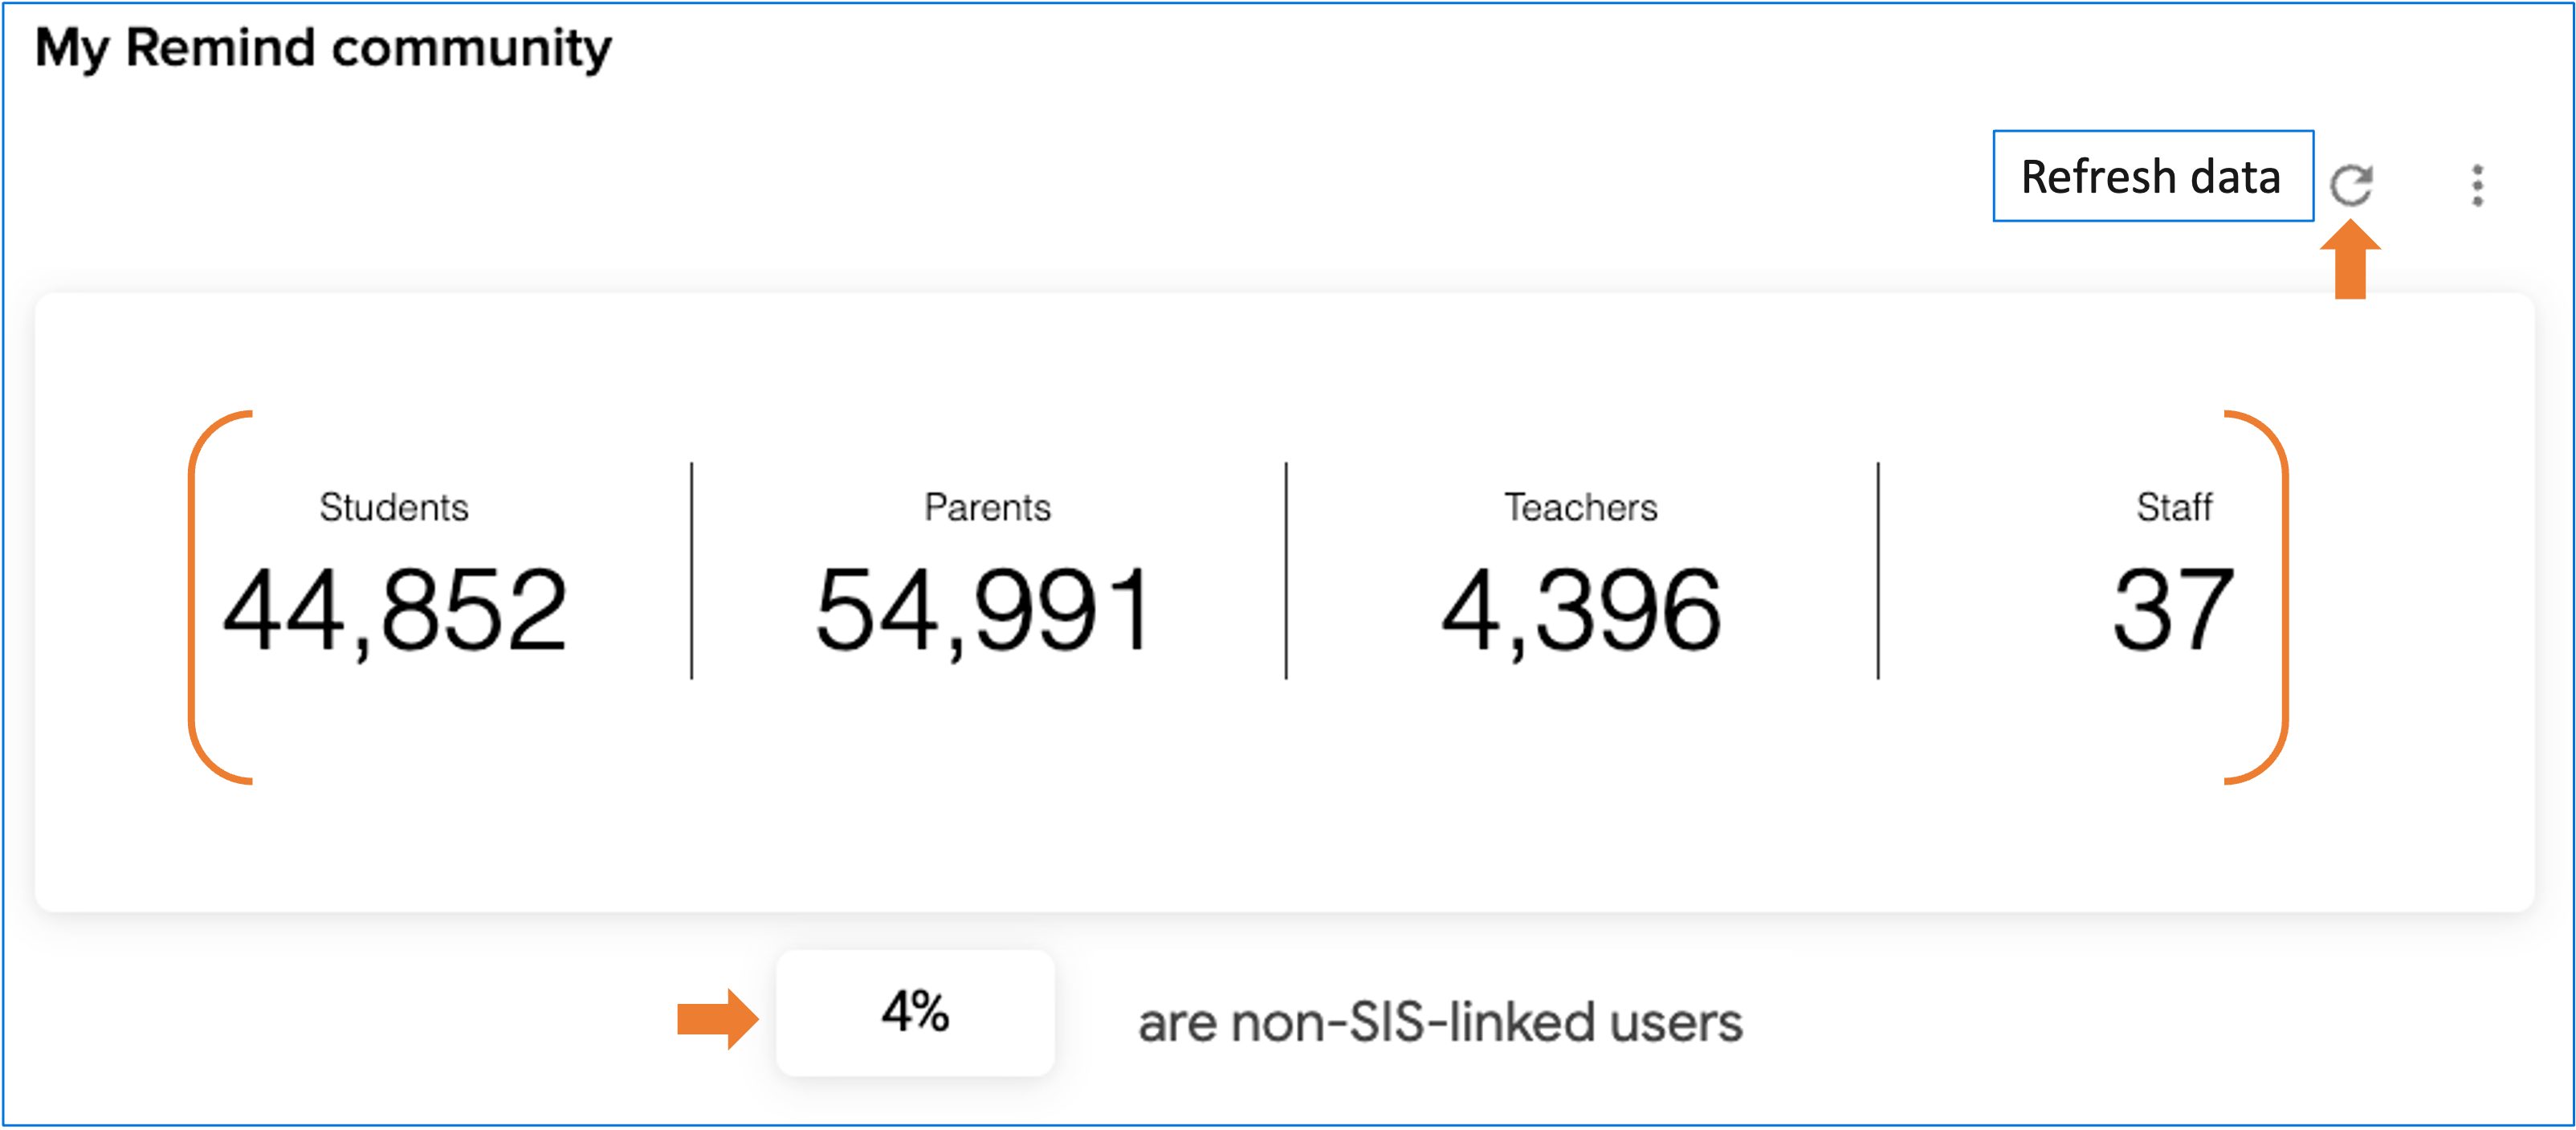Click the right orange bracket
This screenshot has width=2576, height=1130.
pyautogui.click(x=2256, y=597)
